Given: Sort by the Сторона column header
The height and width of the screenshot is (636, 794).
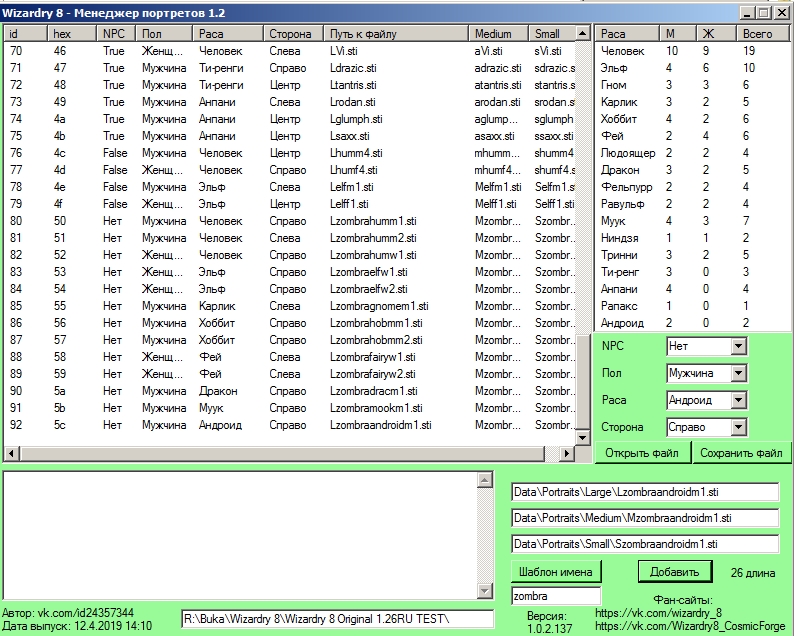Looking at the screenshot, I should click(x=293, y=34).
